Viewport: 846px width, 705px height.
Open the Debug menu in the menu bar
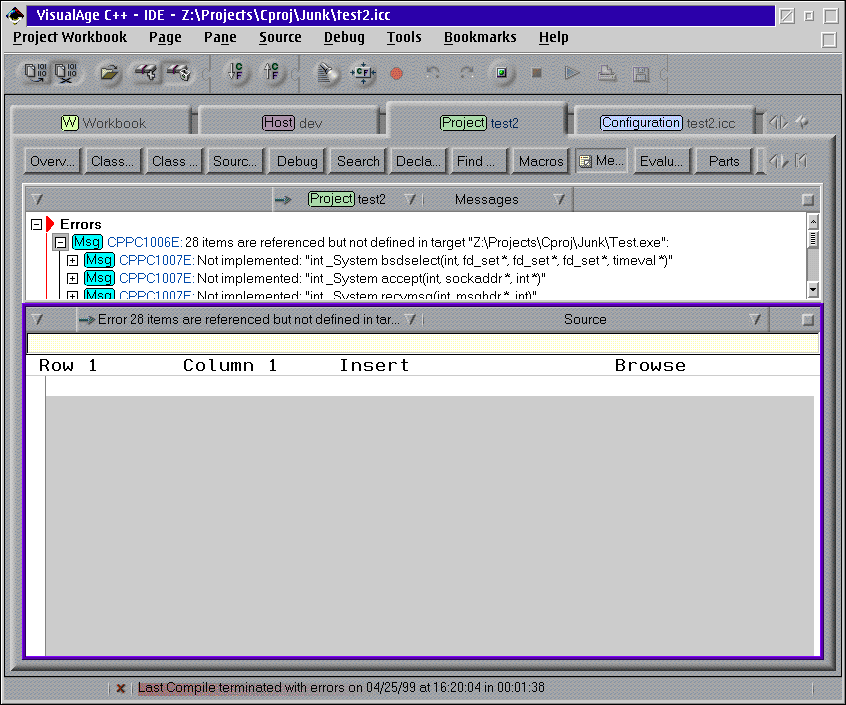coord(344,37)
